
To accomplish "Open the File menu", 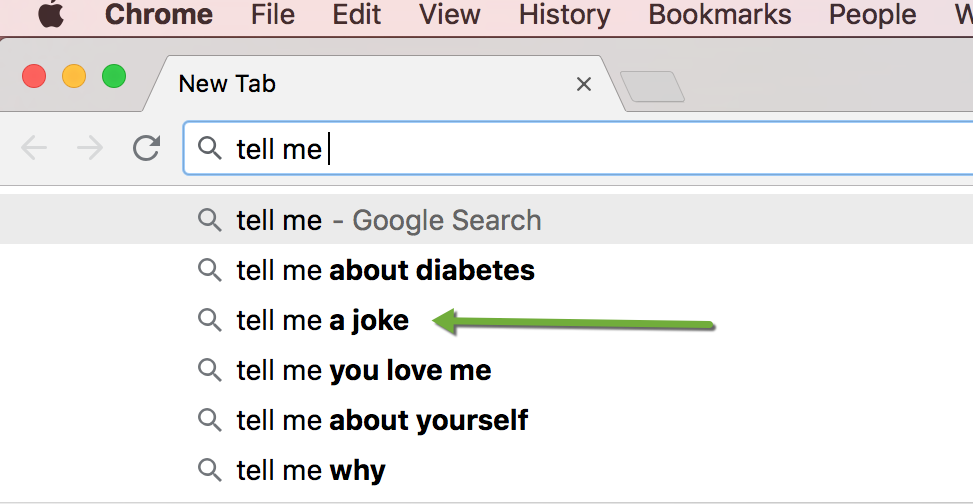I will click(273, 14).
